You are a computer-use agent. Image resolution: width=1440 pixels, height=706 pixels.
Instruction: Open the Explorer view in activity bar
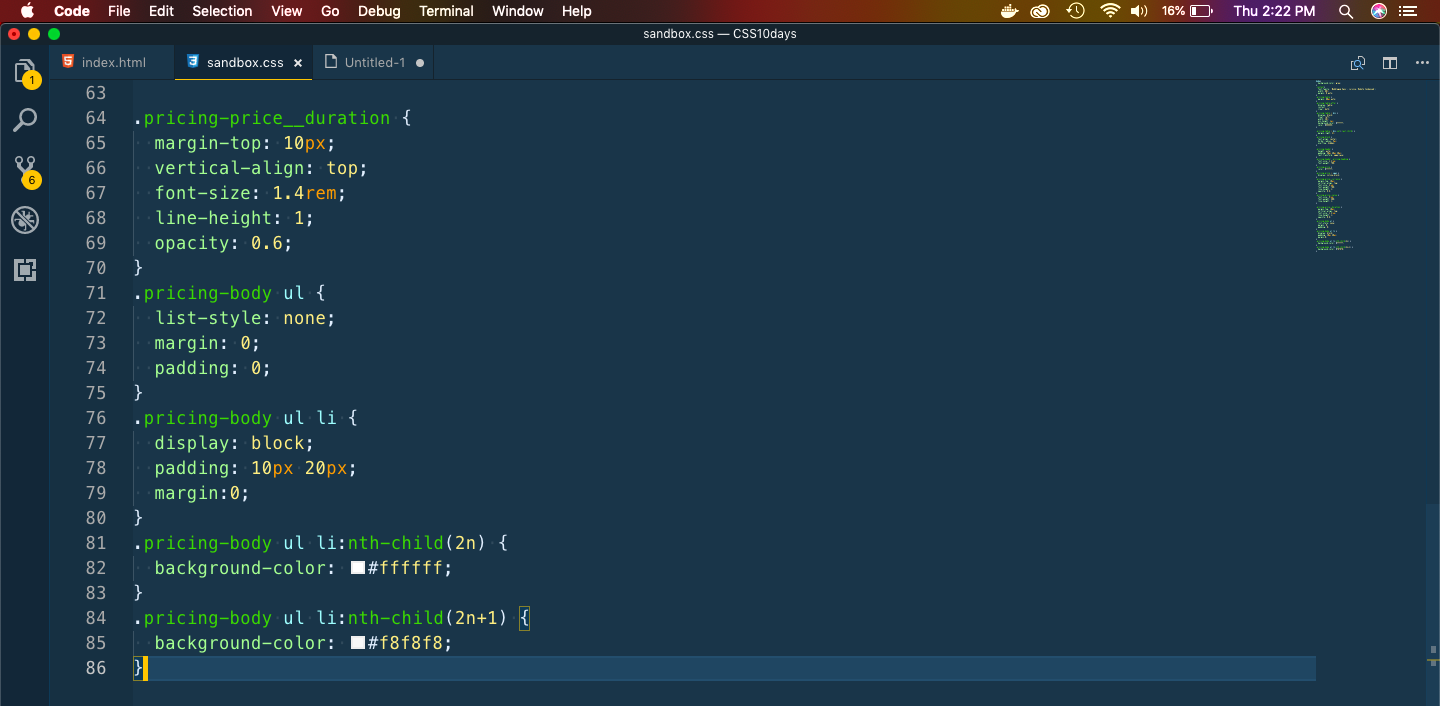25,72
